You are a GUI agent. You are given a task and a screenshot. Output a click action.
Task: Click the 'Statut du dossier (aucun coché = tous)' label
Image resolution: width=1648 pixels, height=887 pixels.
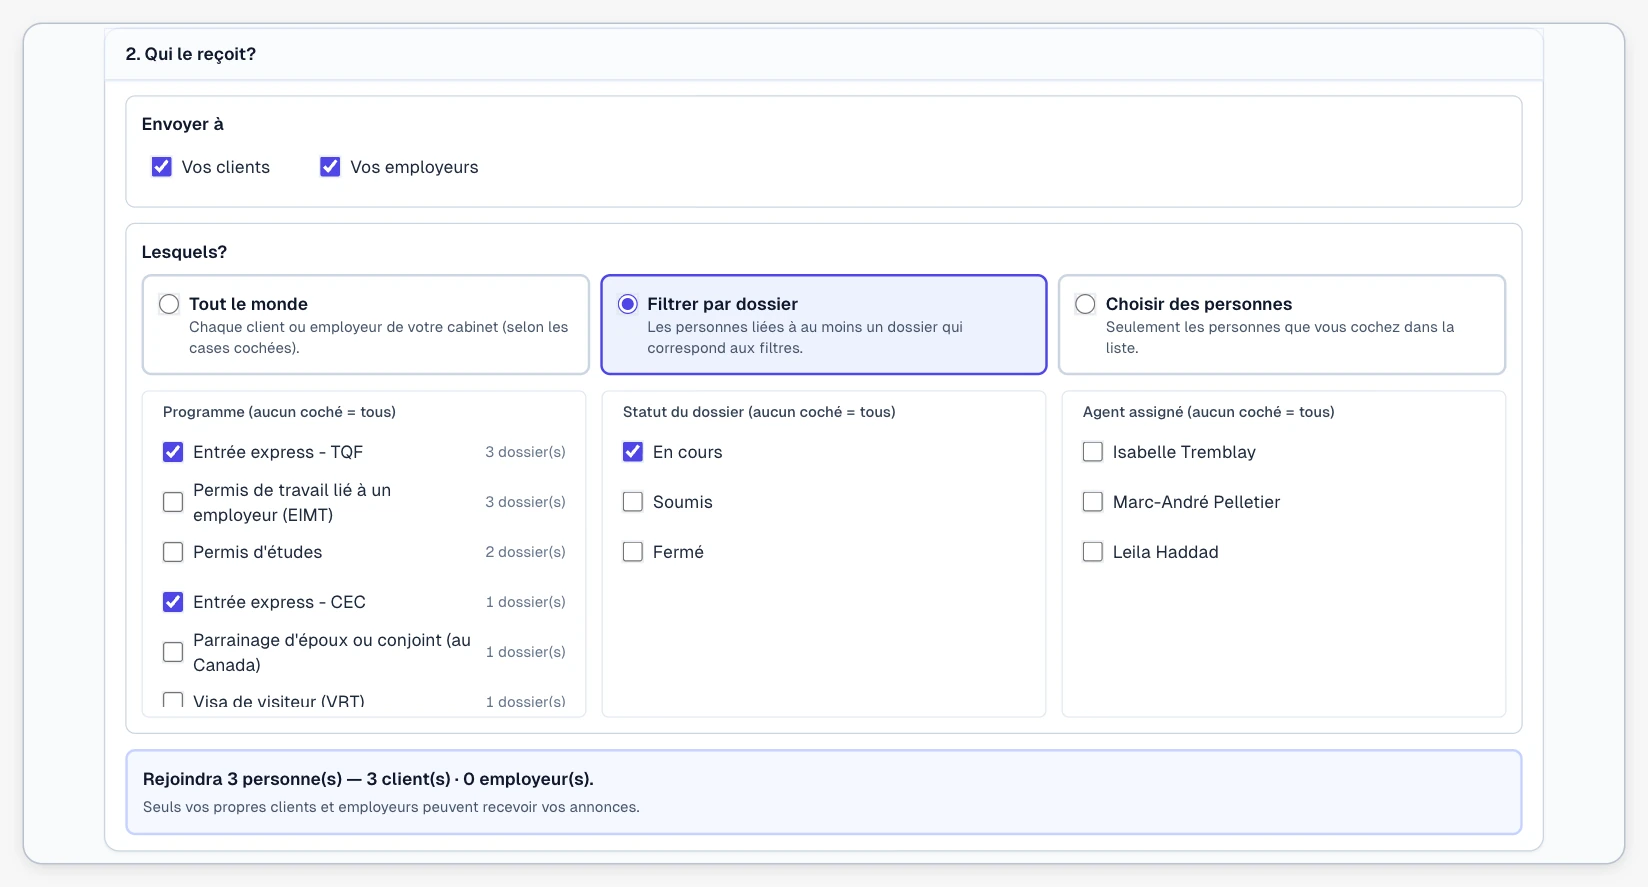759,412
